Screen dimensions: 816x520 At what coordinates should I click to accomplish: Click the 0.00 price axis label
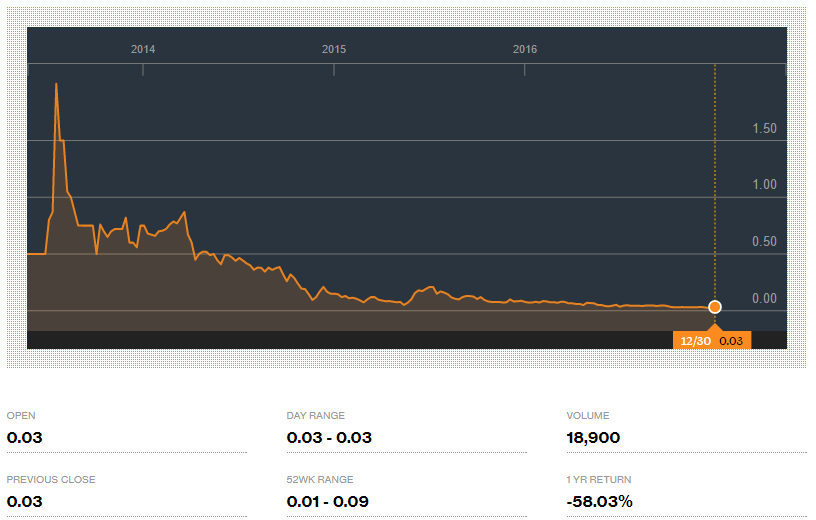764,298
